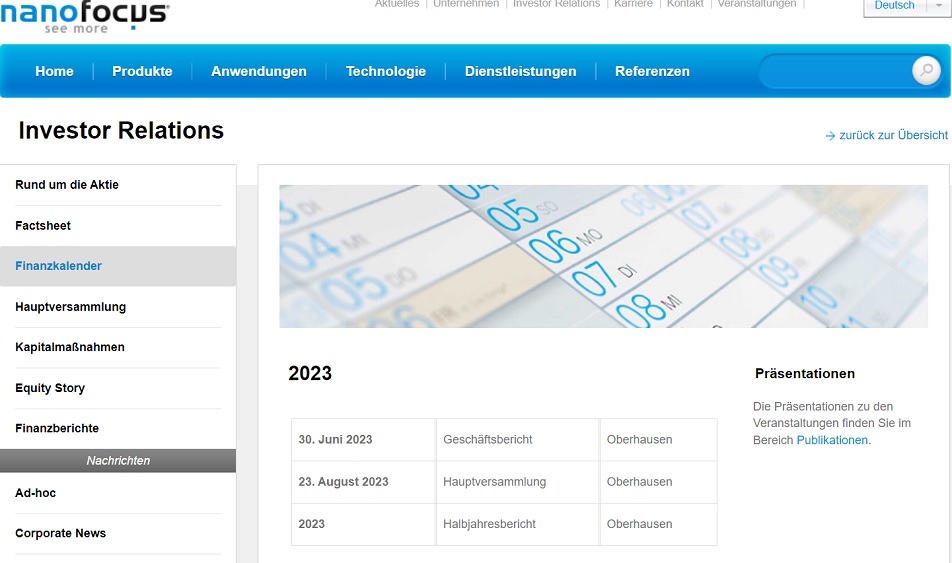This screenshot has width=952, height=563.
Task: Go to Aktuelles in top navigation
Action: coord(396,4)
